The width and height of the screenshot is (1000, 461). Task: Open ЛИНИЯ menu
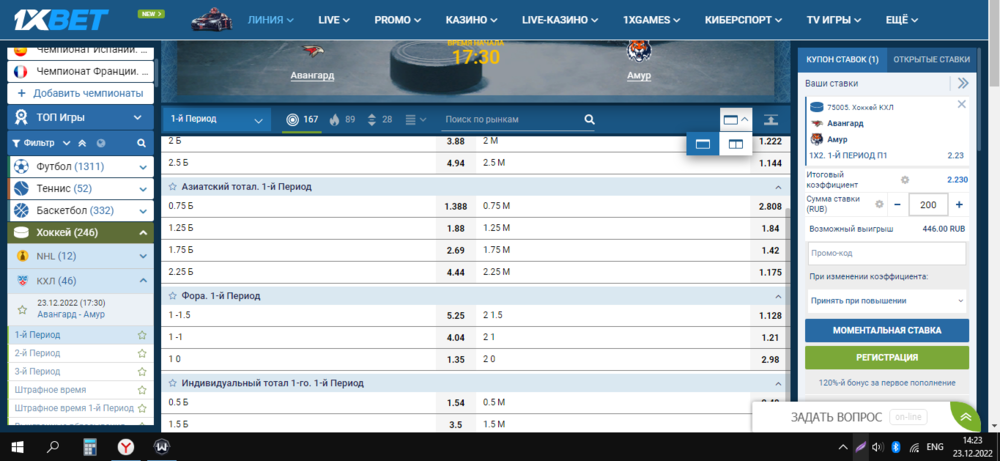tap(270, 20)
